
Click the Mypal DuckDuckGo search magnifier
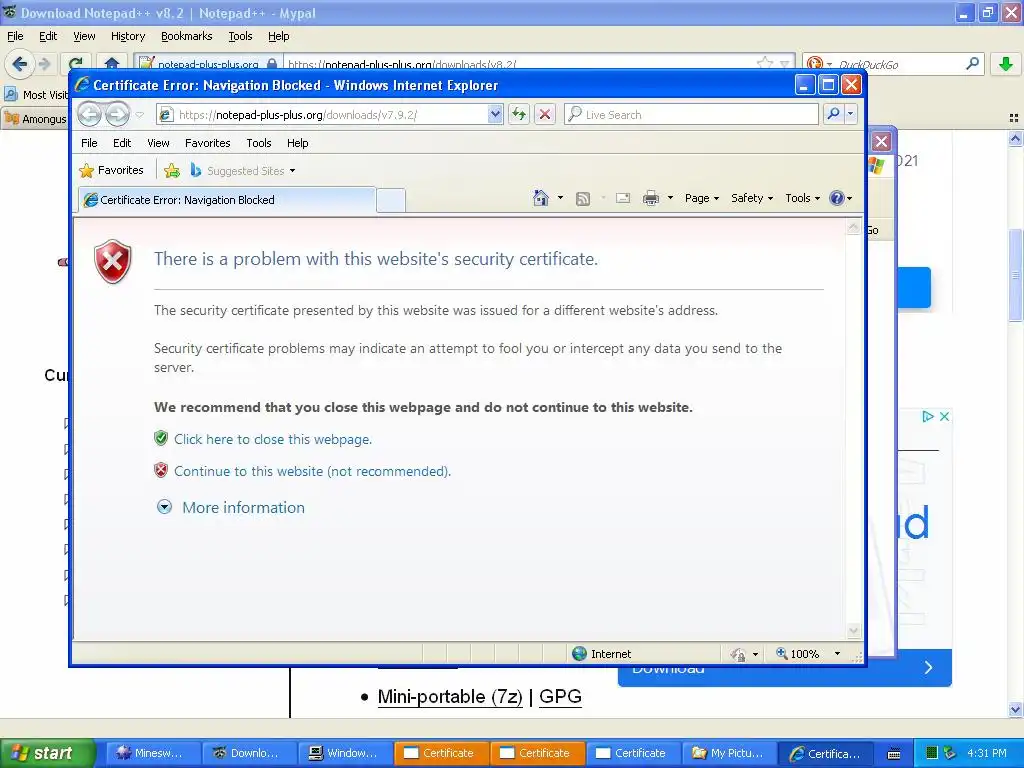(972, 64)
